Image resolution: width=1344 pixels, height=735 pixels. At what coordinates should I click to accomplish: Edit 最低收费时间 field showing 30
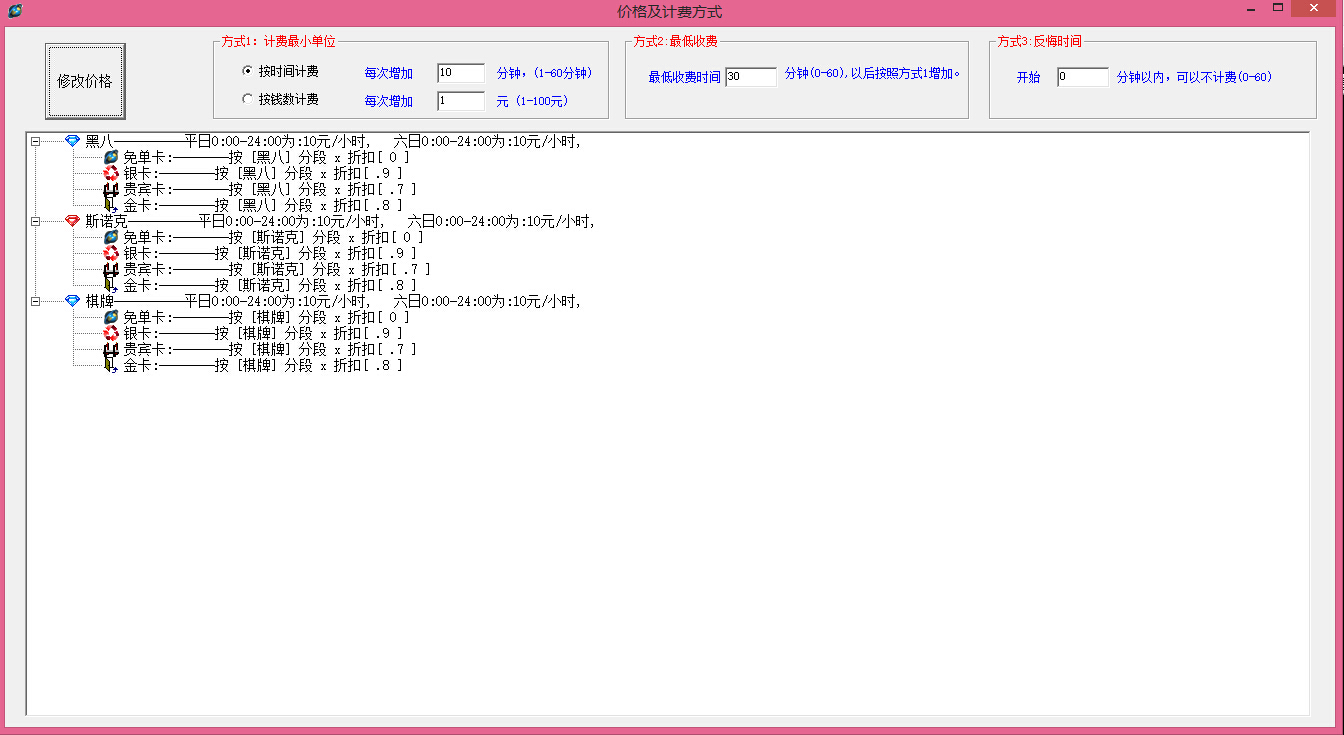(x=751, y=77)
